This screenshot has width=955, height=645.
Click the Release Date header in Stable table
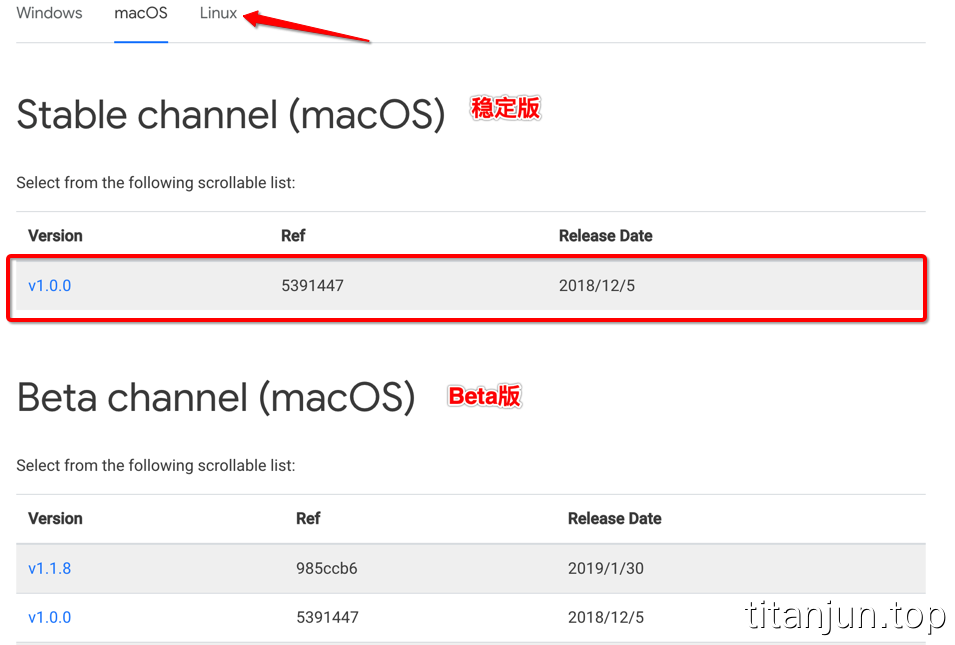pyautogui.click(x=606, y=236)
